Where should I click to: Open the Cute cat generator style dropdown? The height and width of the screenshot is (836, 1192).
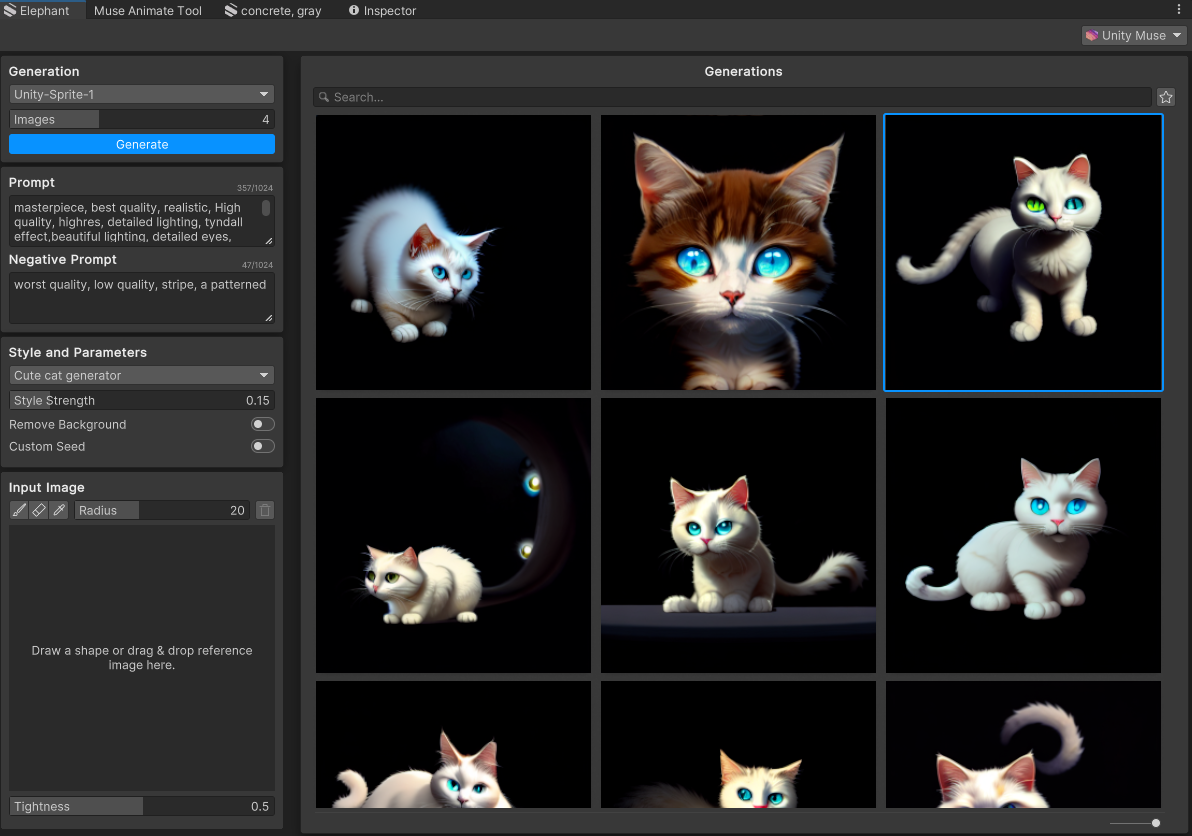[141, 375]
